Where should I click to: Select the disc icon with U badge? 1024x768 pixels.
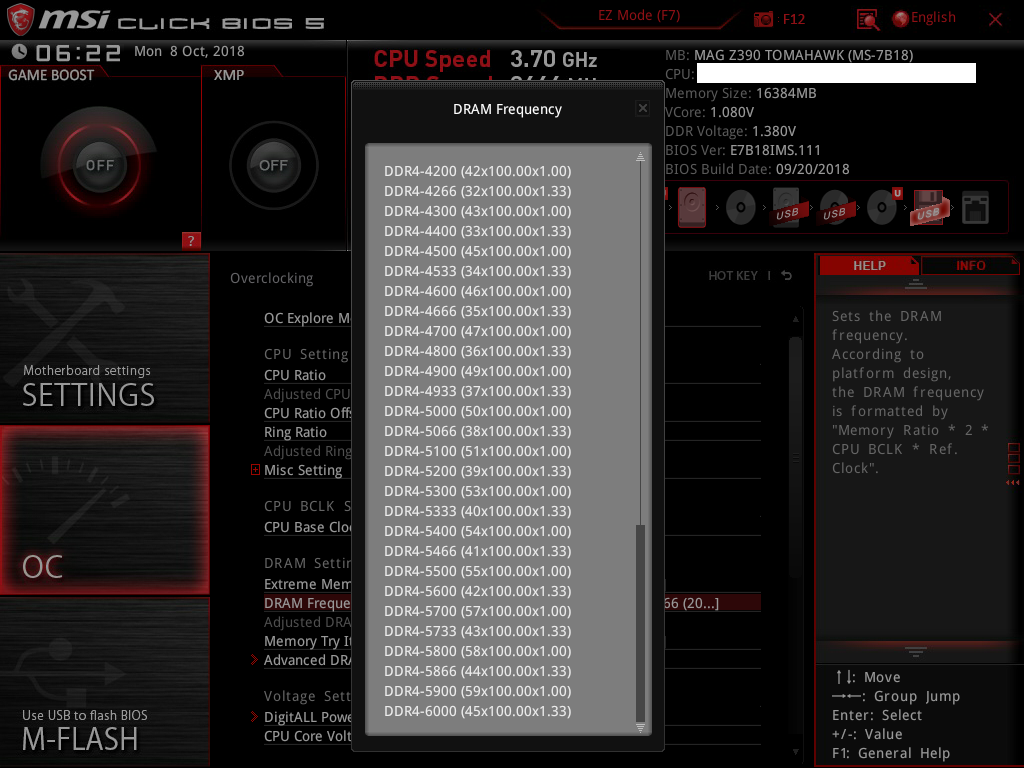tap(884, 207)
